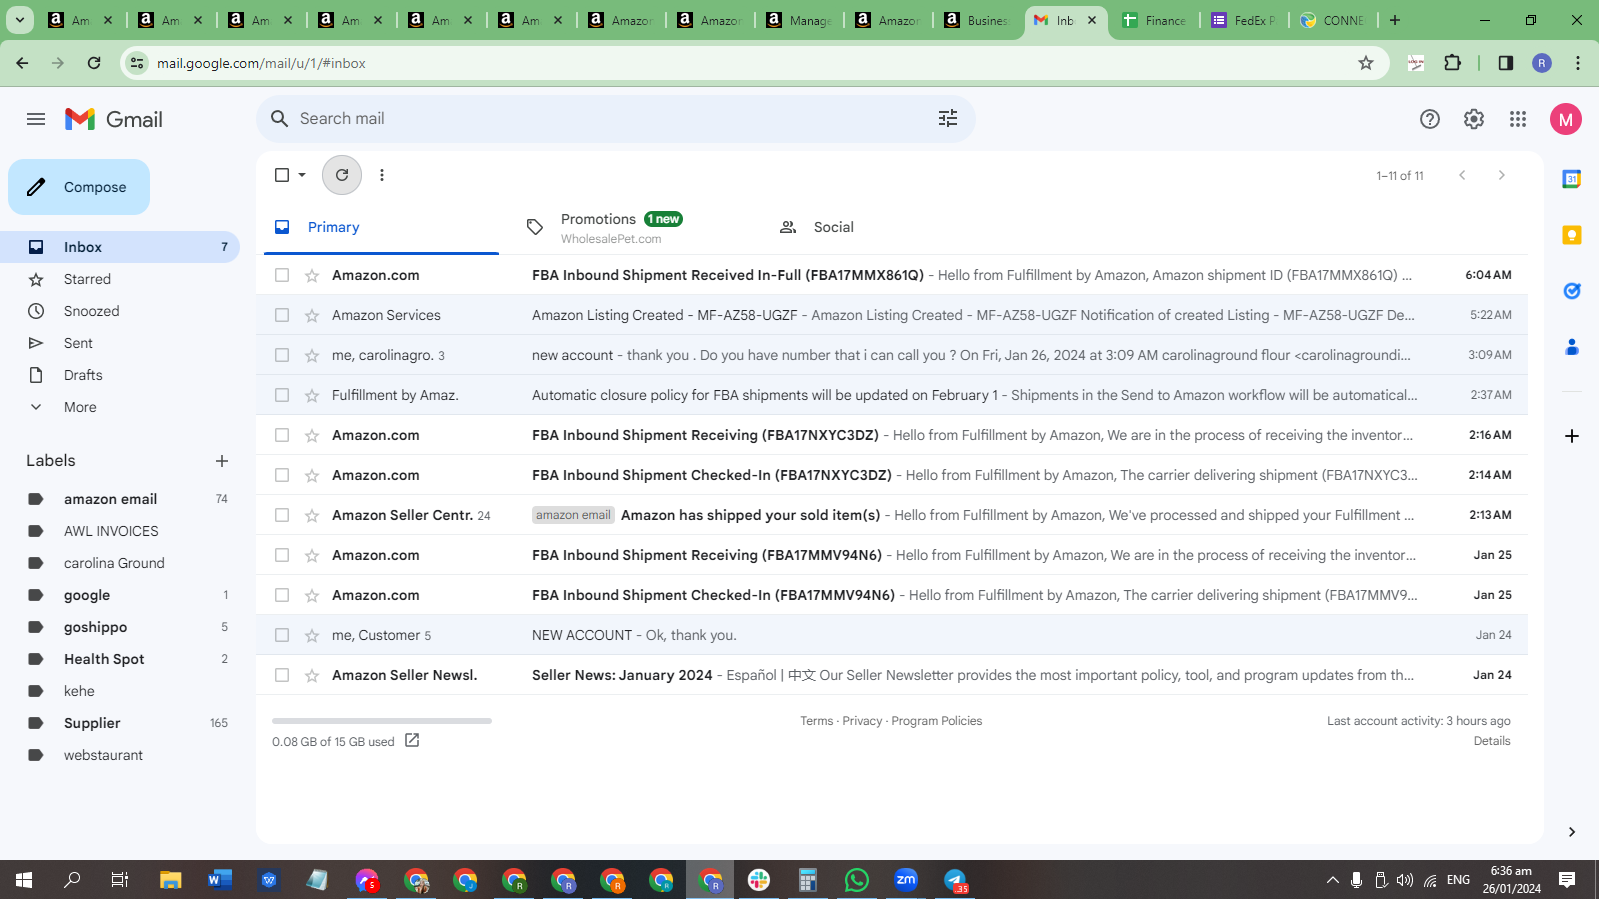The width and height of the screenshot is (1599, 899).
Task: Select the Automatic closure policy email checkbox
Action: tap(282, 395)
